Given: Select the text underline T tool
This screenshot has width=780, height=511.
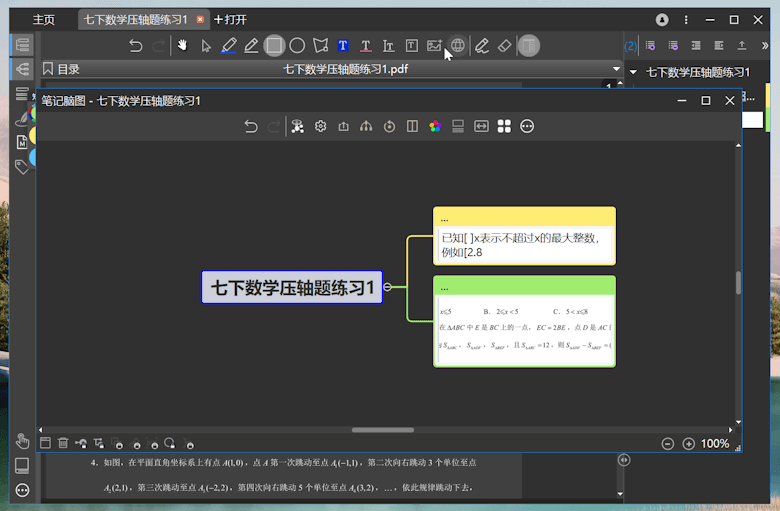Looking at the screenshot, I should pyautogui.click(x=366, y=46).
